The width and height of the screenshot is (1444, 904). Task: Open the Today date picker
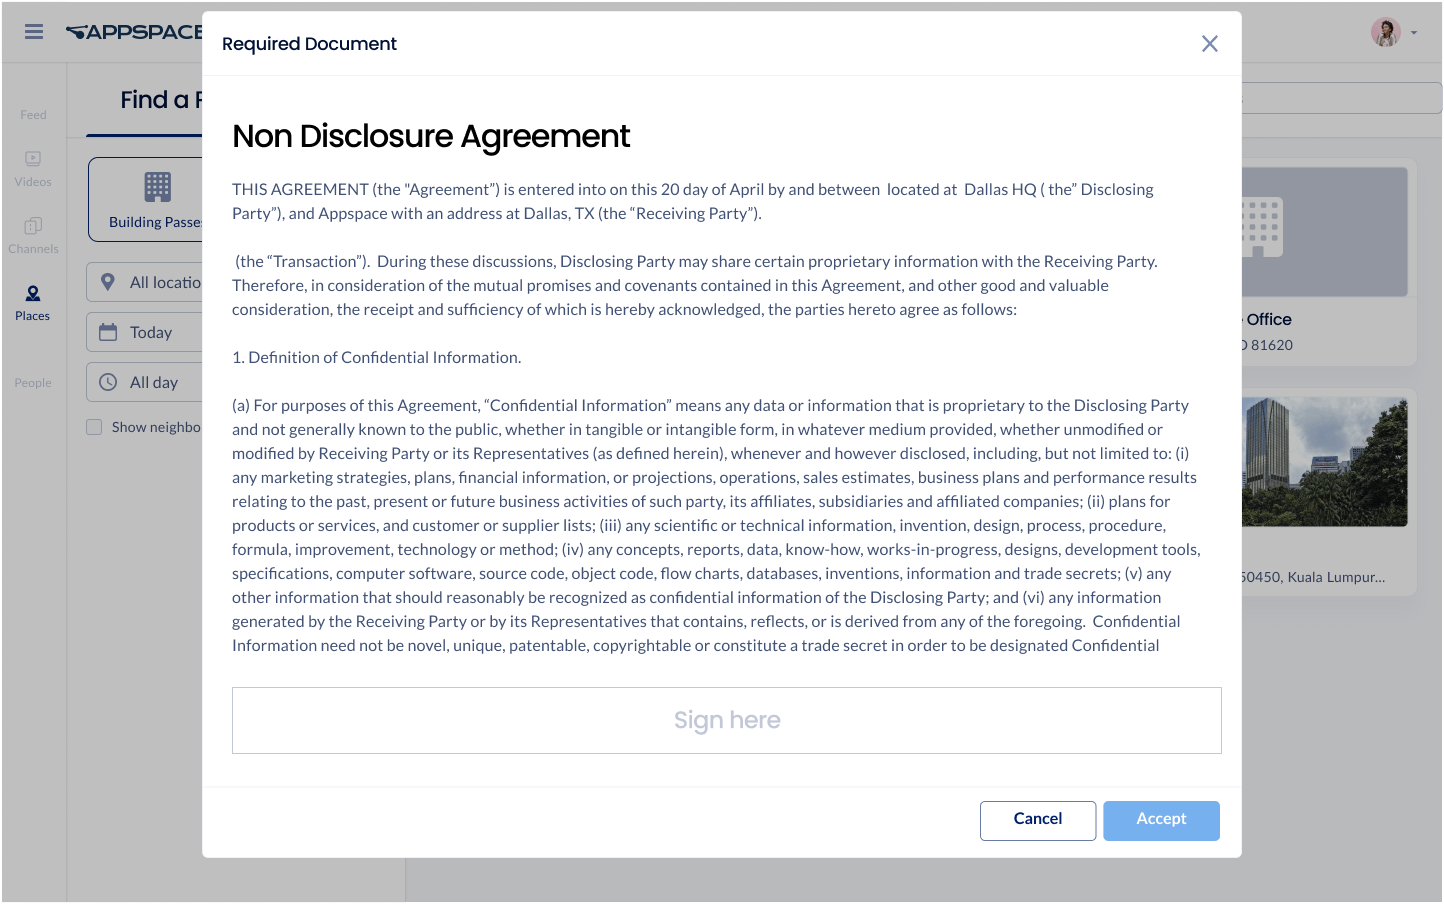pos(145,332)
